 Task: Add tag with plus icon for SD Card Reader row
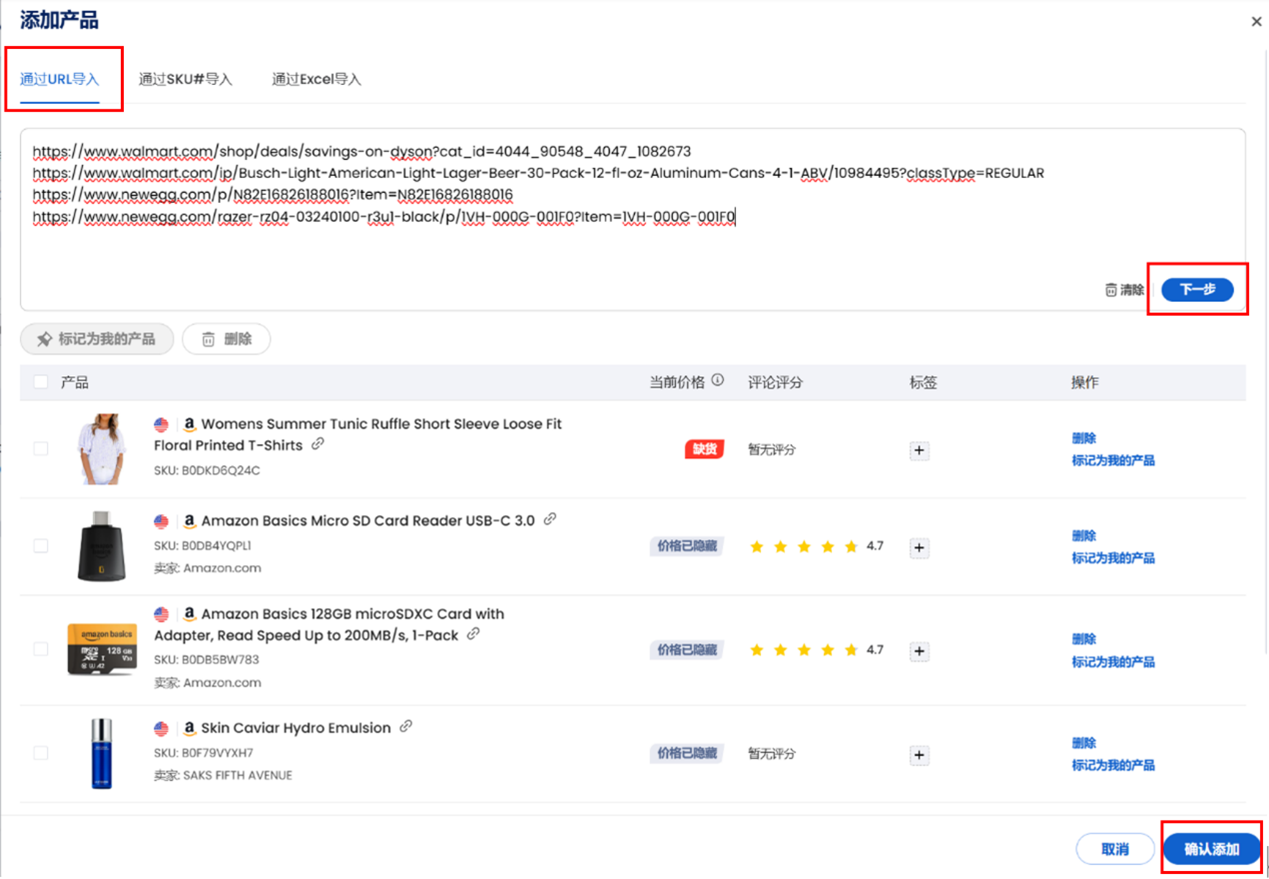(x=920, y=547)
